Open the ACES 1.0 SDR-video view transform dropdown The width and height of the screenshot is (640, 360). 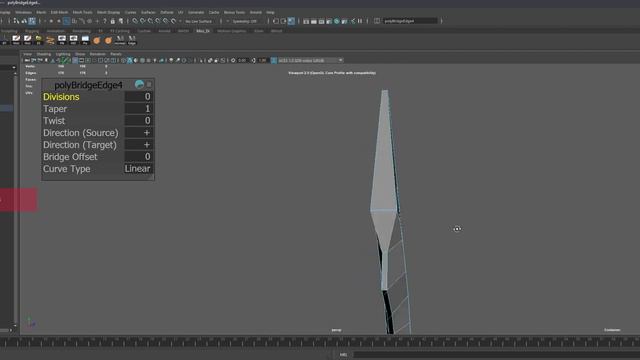coord(310,60)
